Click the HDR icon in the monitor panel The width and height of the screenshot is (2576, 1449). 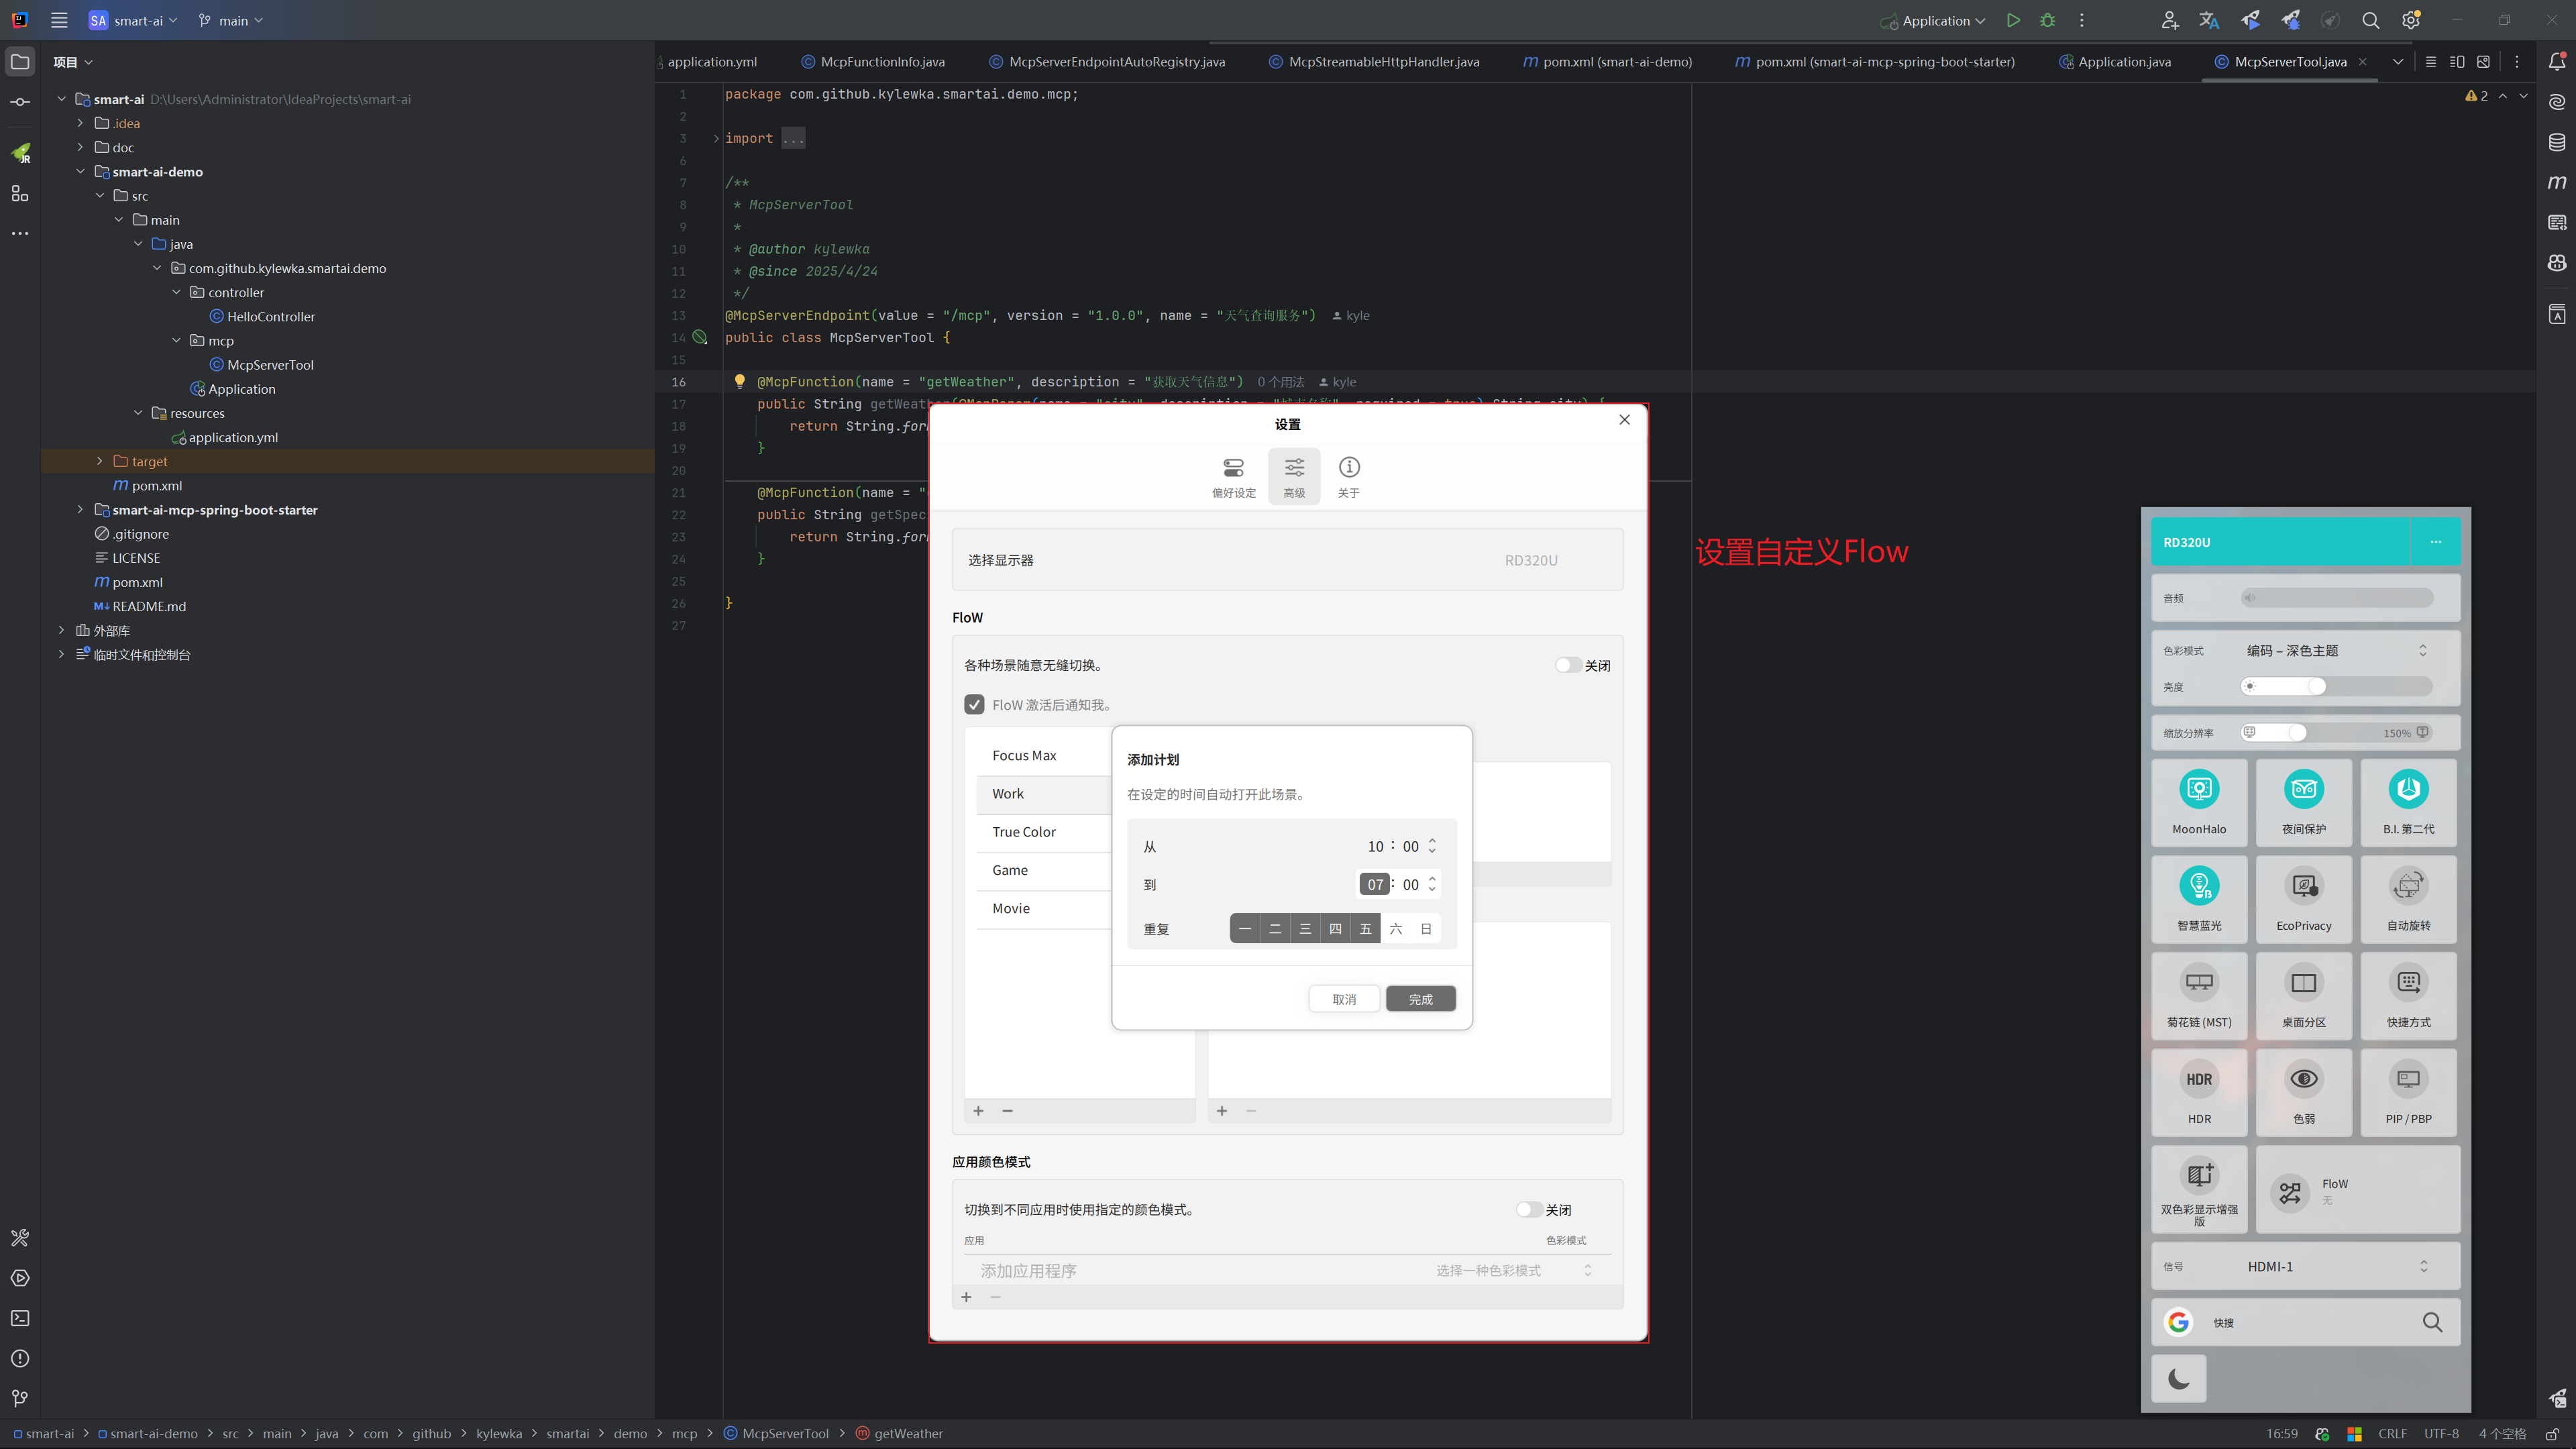pyautogui.click(x=2198, y=1080)
